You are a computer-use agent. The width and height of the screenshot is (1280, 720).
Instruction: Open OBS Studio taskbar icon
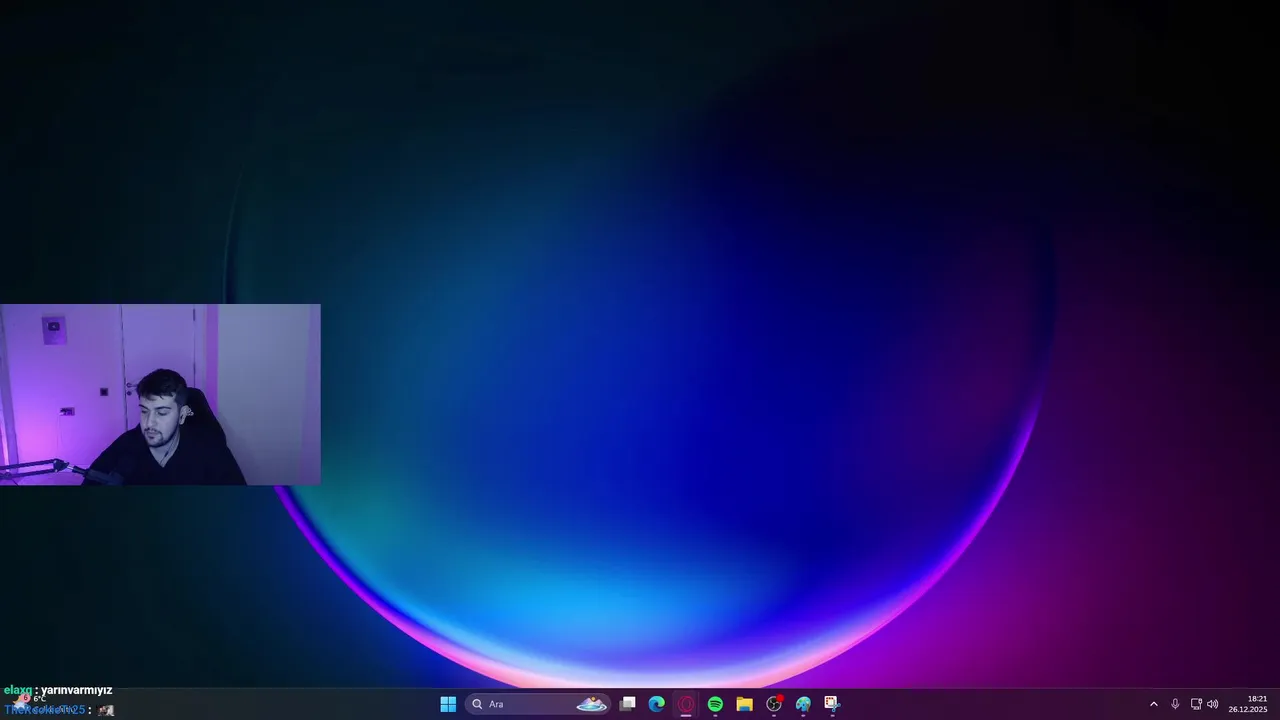pos(774,704)
